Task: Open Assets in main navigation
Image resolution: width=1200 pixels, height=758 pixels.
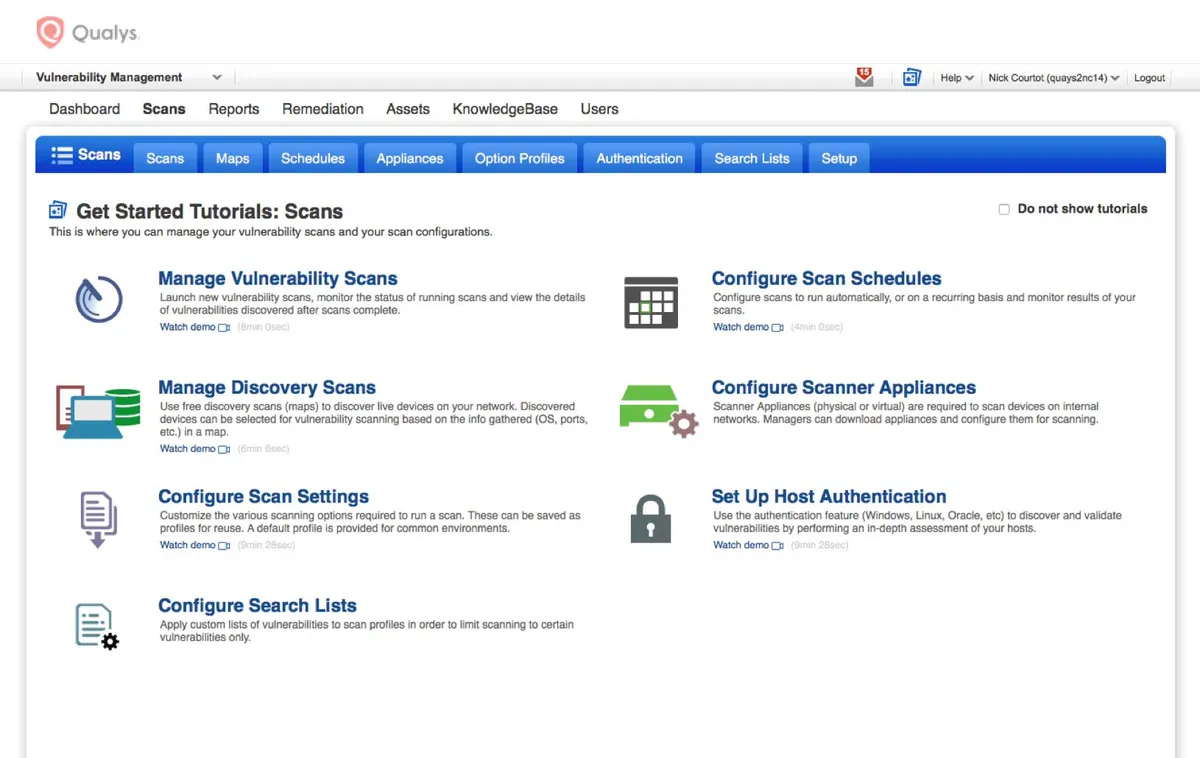Action: pos(408,109)
